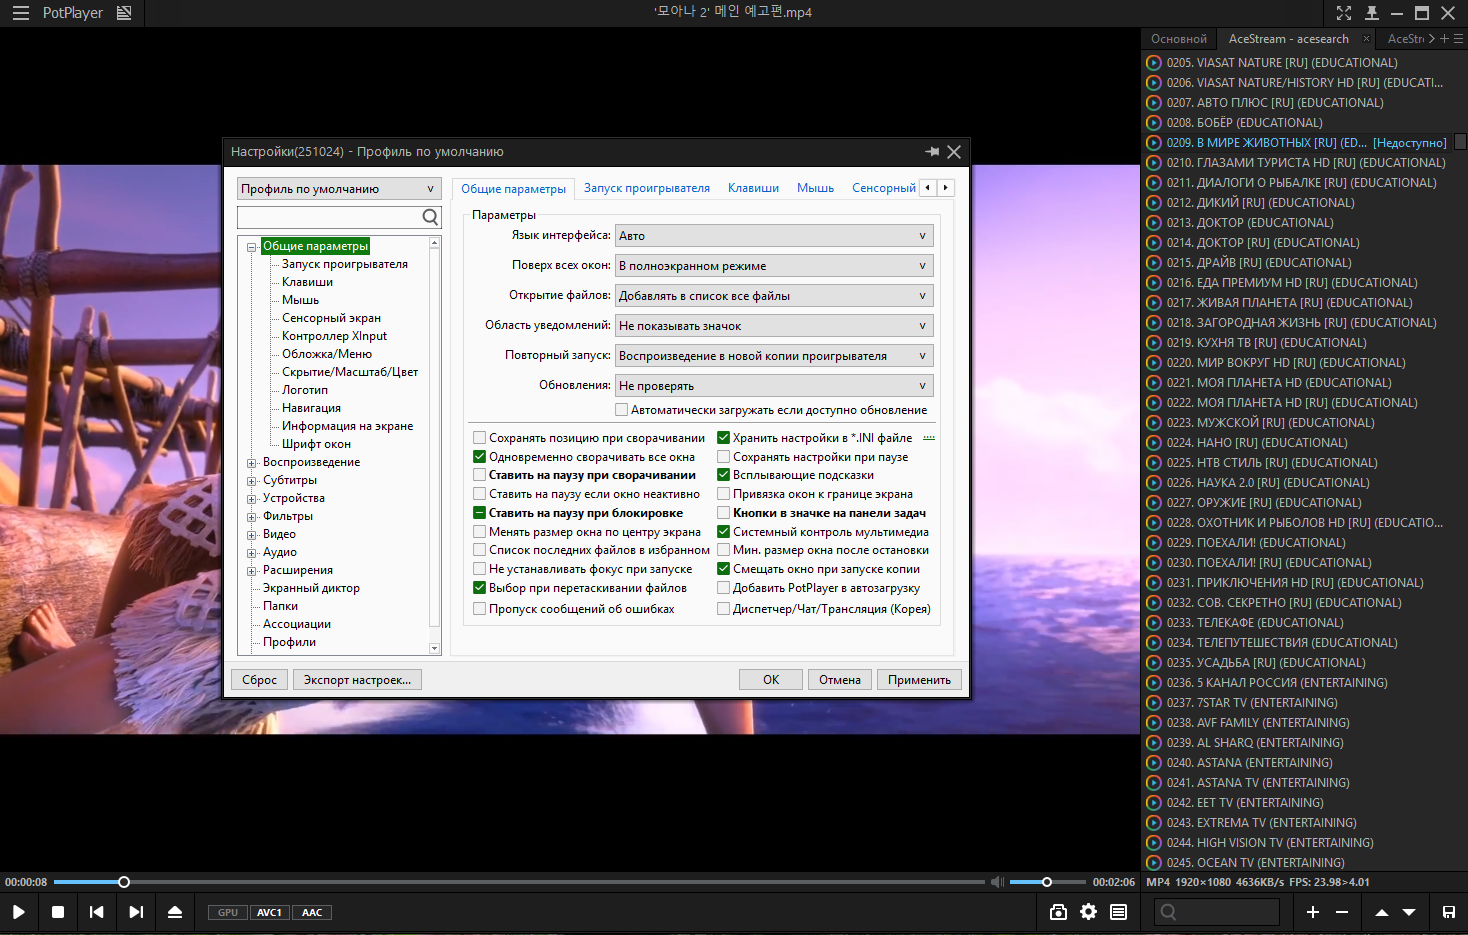1468x935 pixels.
Task: Save the playlist with the floppy icon
Action: tap(1448, 912)
